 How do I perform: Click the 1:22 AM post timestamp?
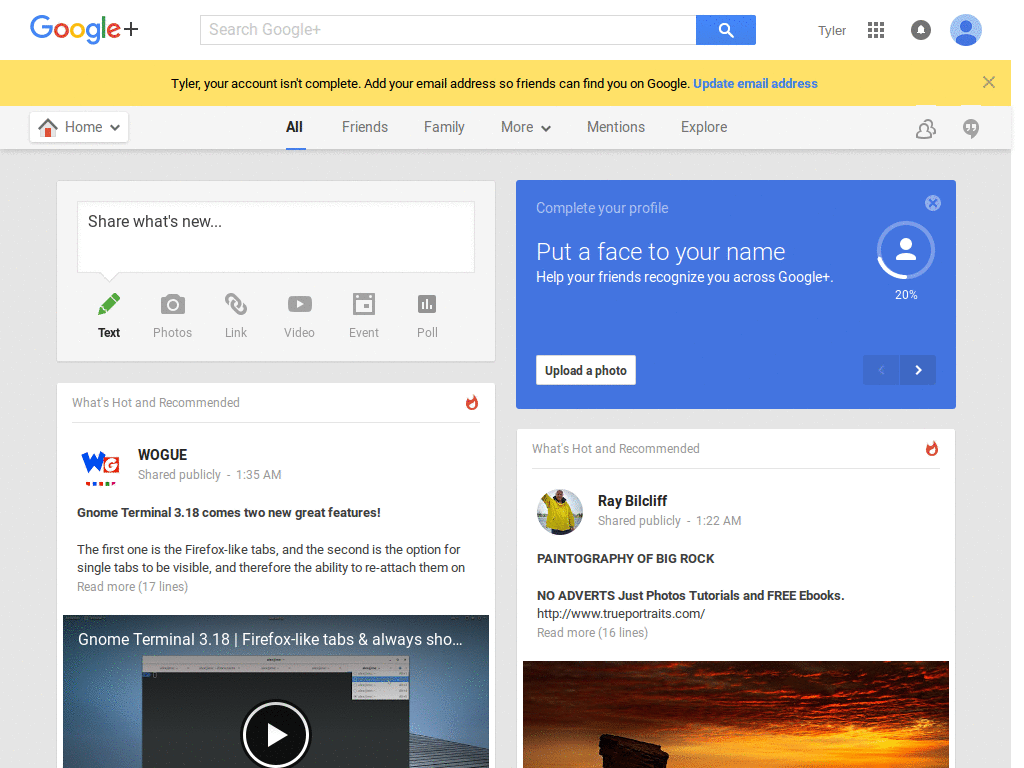click(x=718, y=521)
